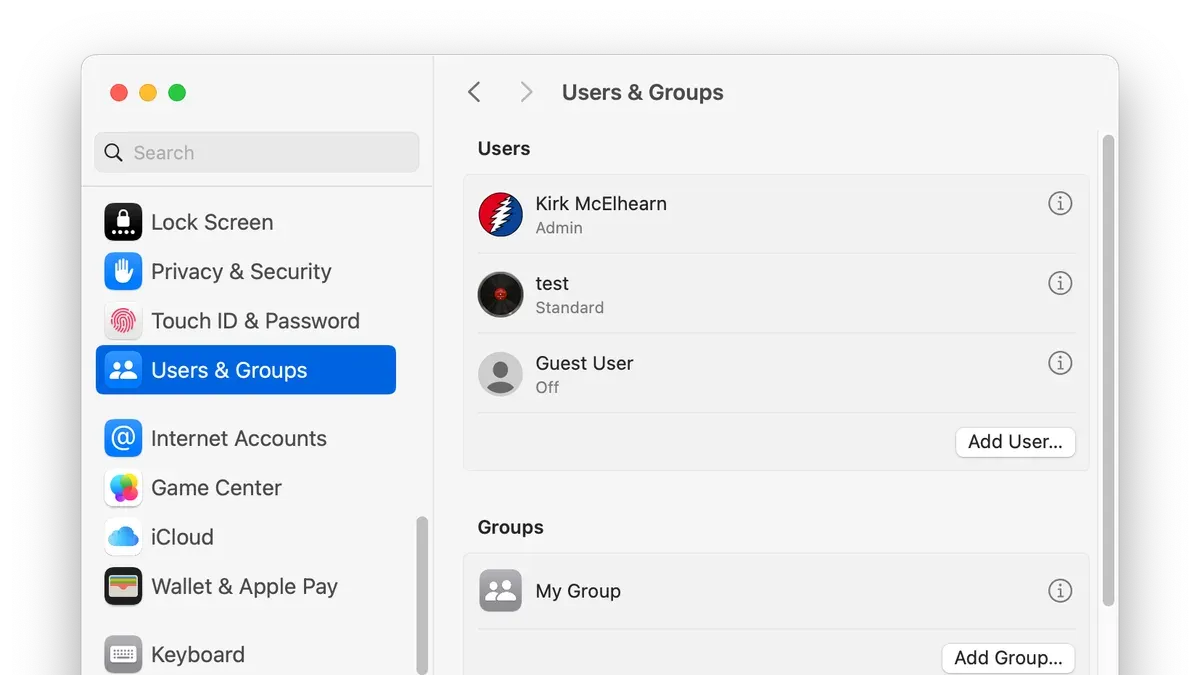Click the Guest User silhouette avatar
The width and height of the screenshot is (1200, 675).
(x=500, y=374)
